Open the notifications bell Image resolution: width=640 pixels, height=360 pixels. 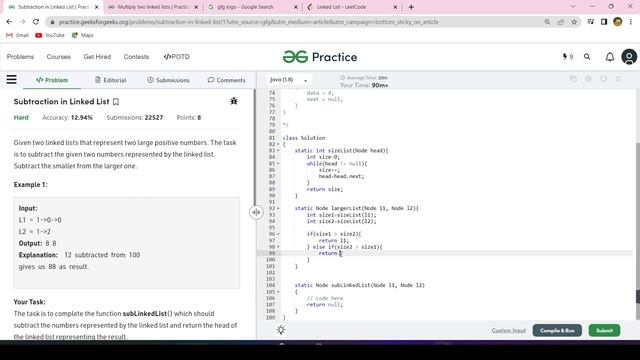click(610, 57)
